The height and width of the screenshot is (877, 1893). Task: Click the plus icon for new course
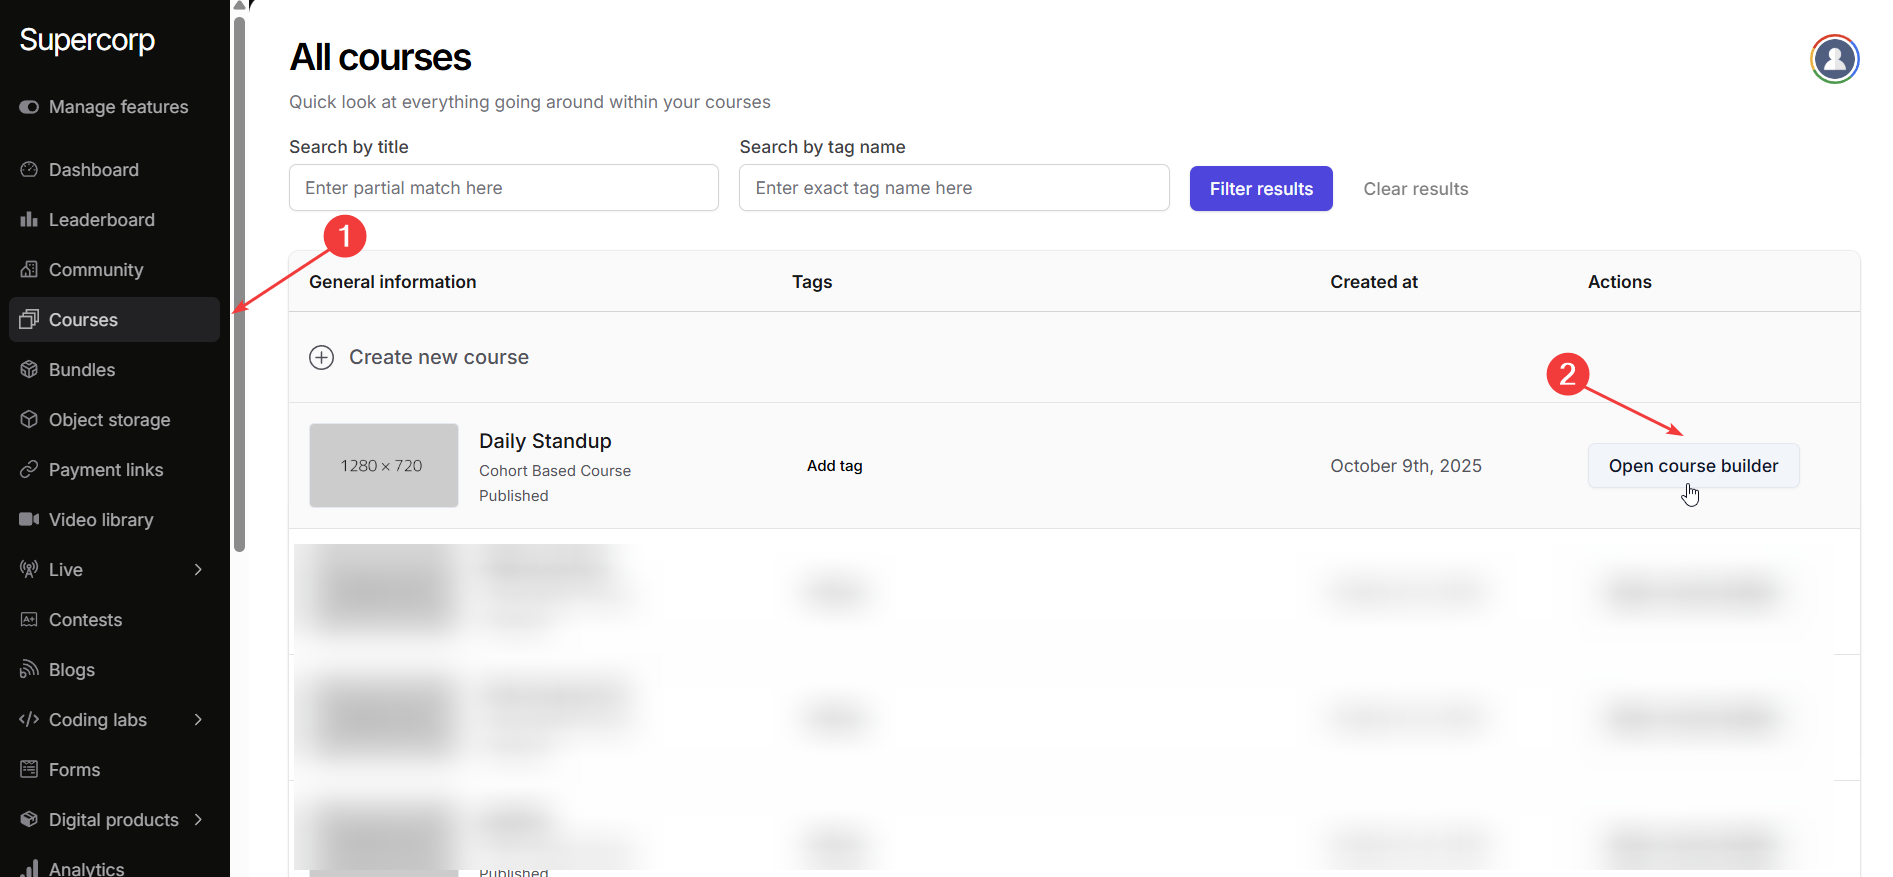(321, 358)
